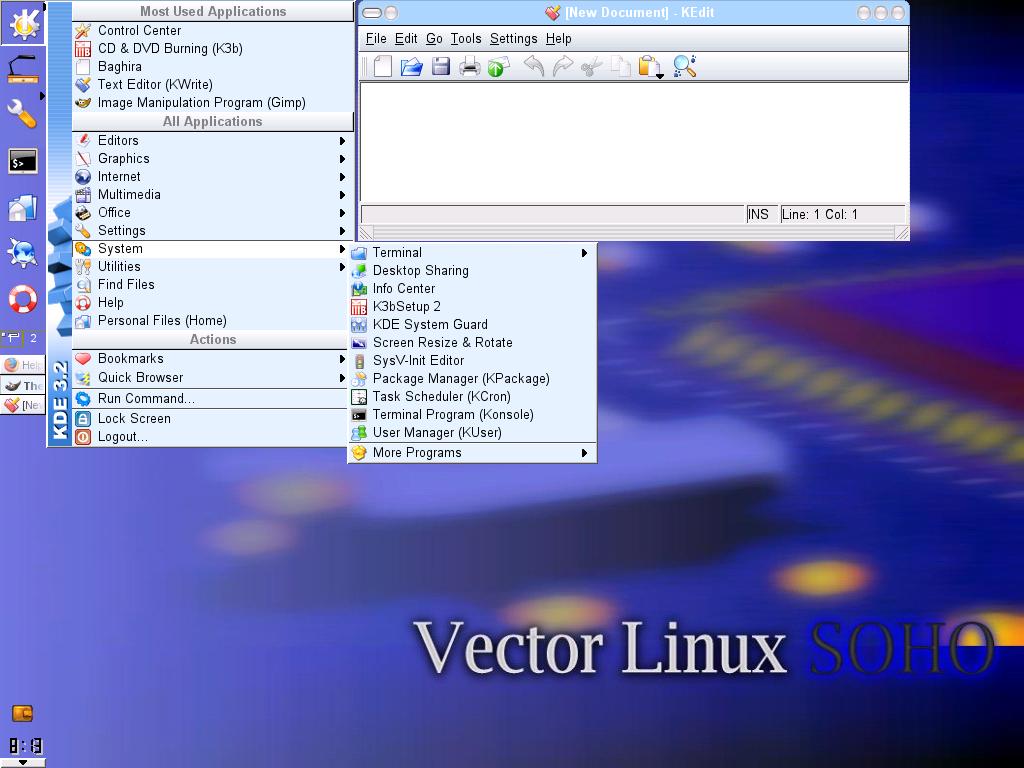This screenshot has width=1024, height=768.
Task: Open Image Manipulation Program (Gimp)
Action: coord(212,103)
